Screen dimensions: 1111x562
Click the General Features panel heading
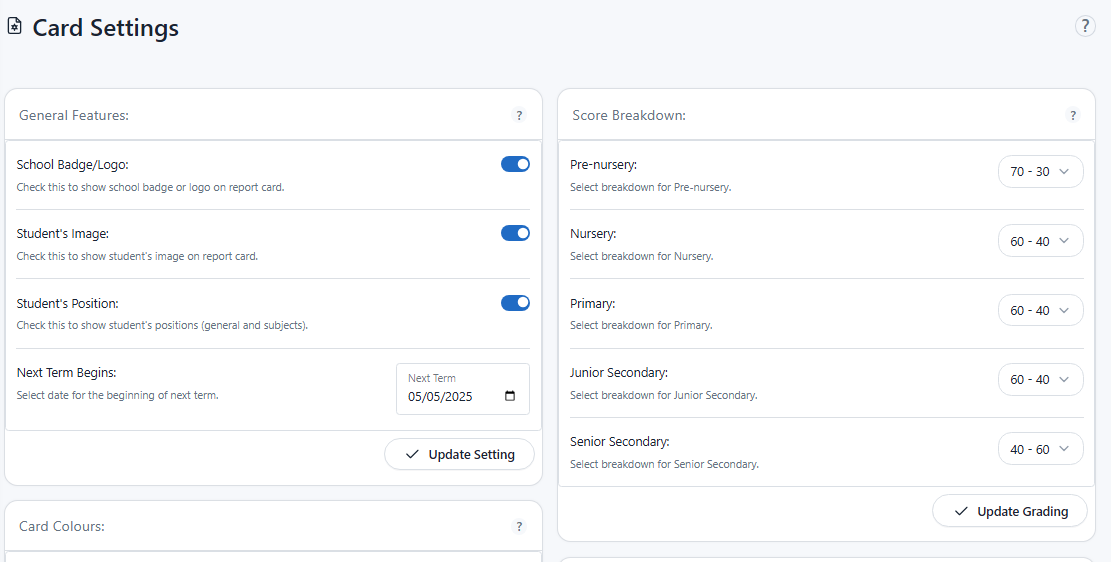[74, 116]
